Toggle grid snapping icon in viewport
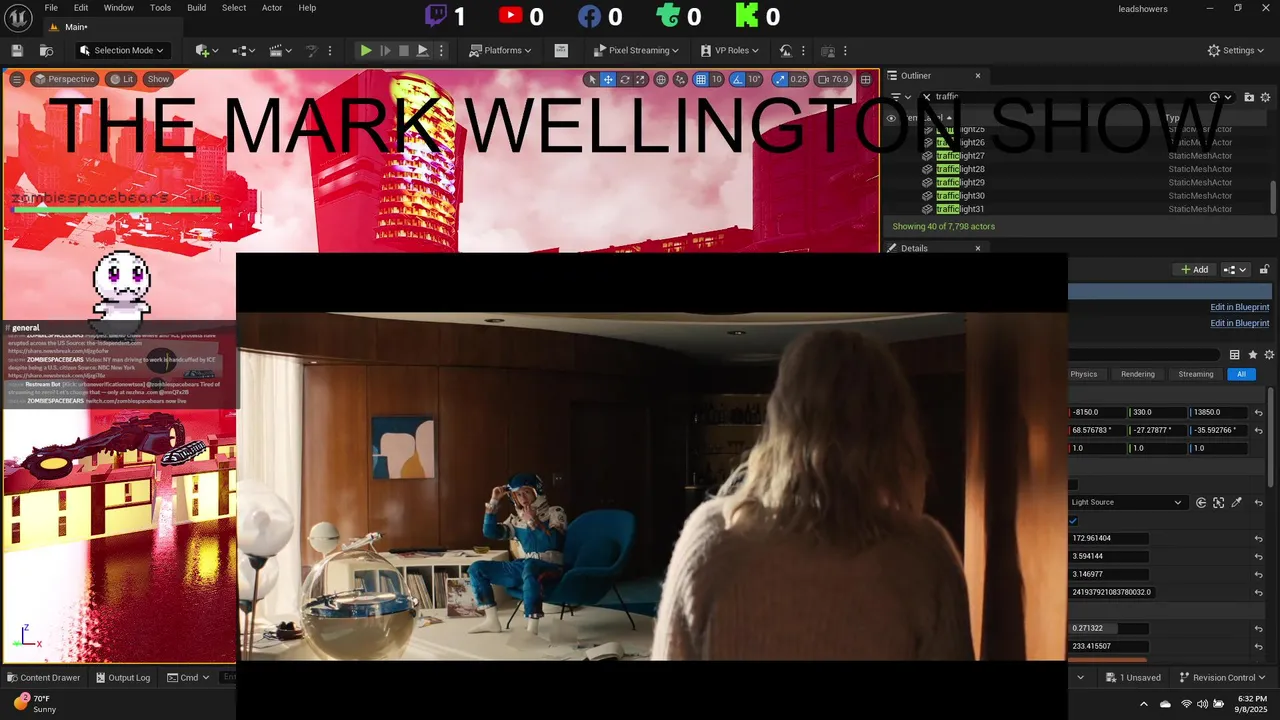 [701, 79]
